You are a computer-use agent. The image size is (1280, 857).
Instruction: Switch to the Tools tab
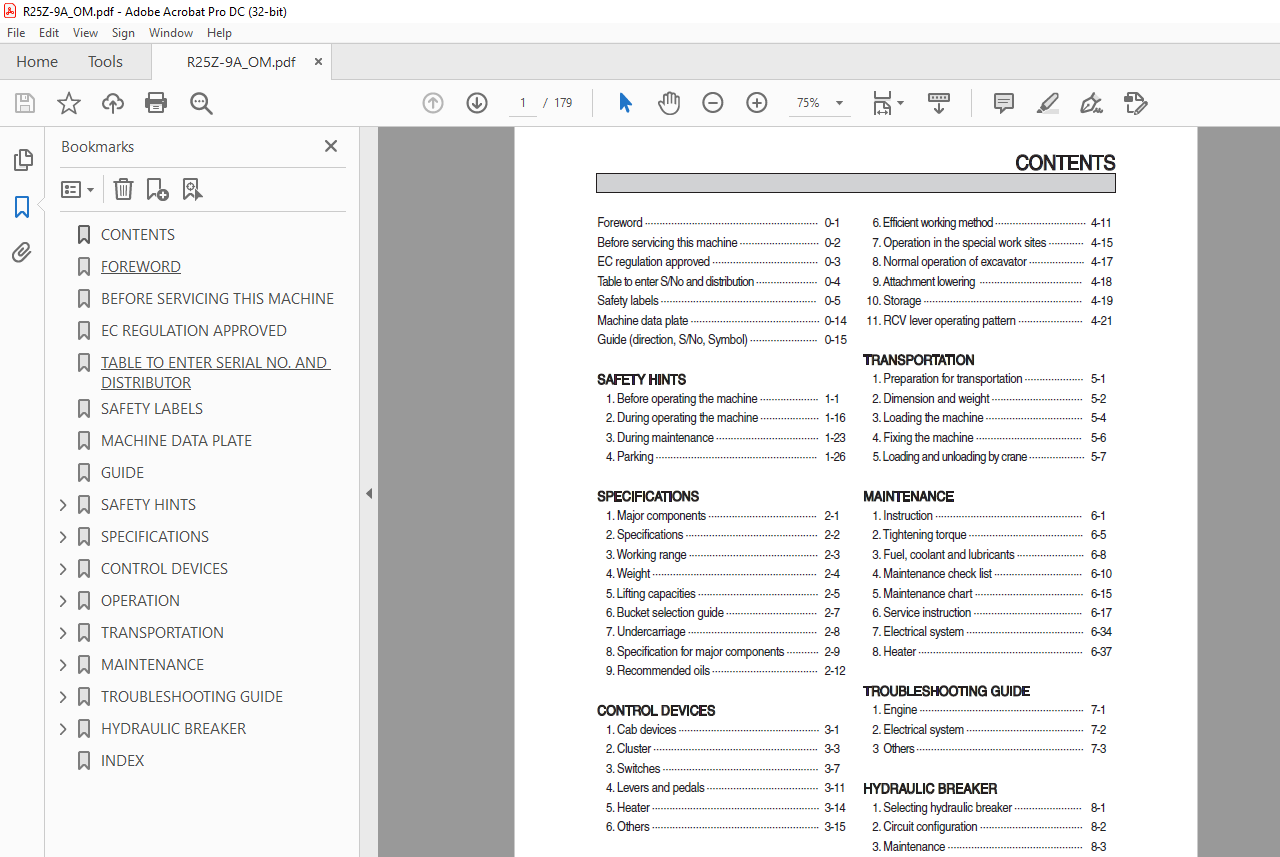[x=105, y=62]
